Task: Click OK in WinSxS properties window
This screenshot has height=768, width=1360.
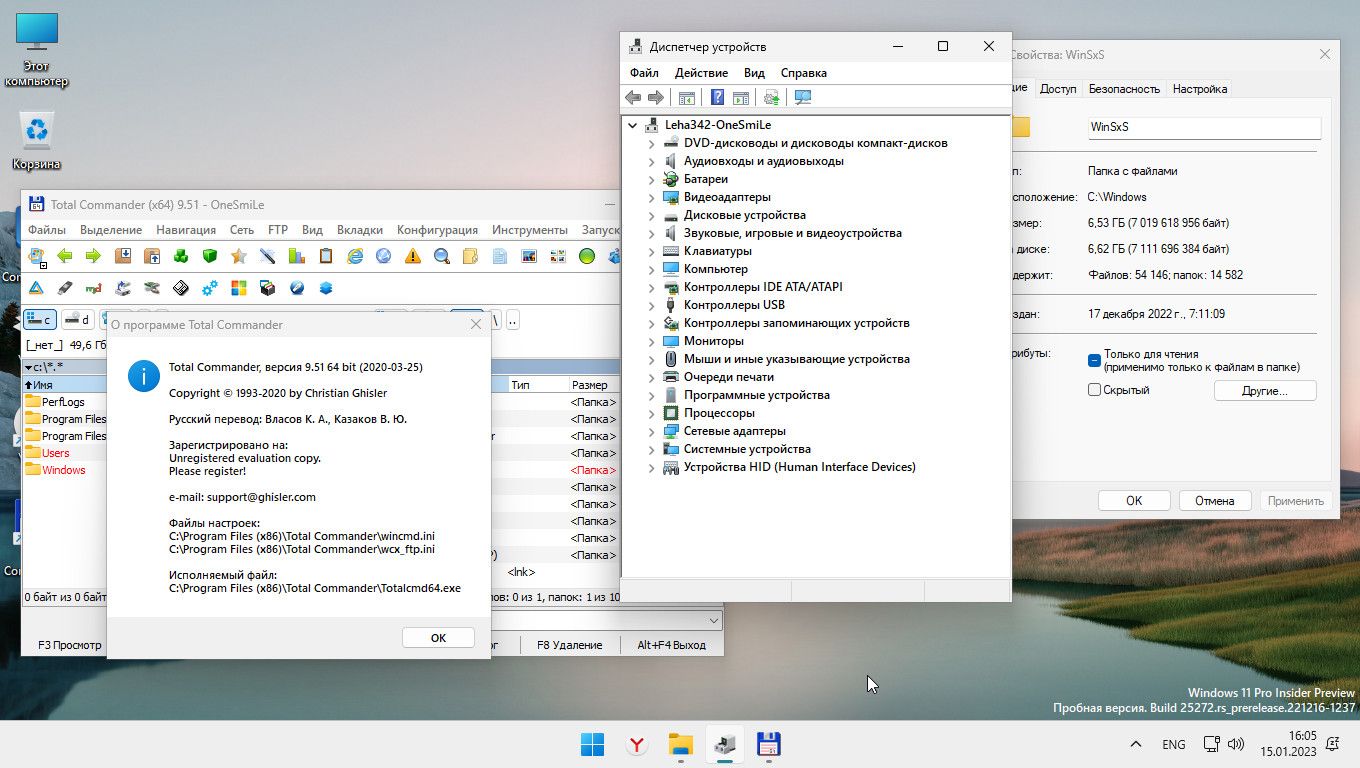Action: pos(1134,501)
